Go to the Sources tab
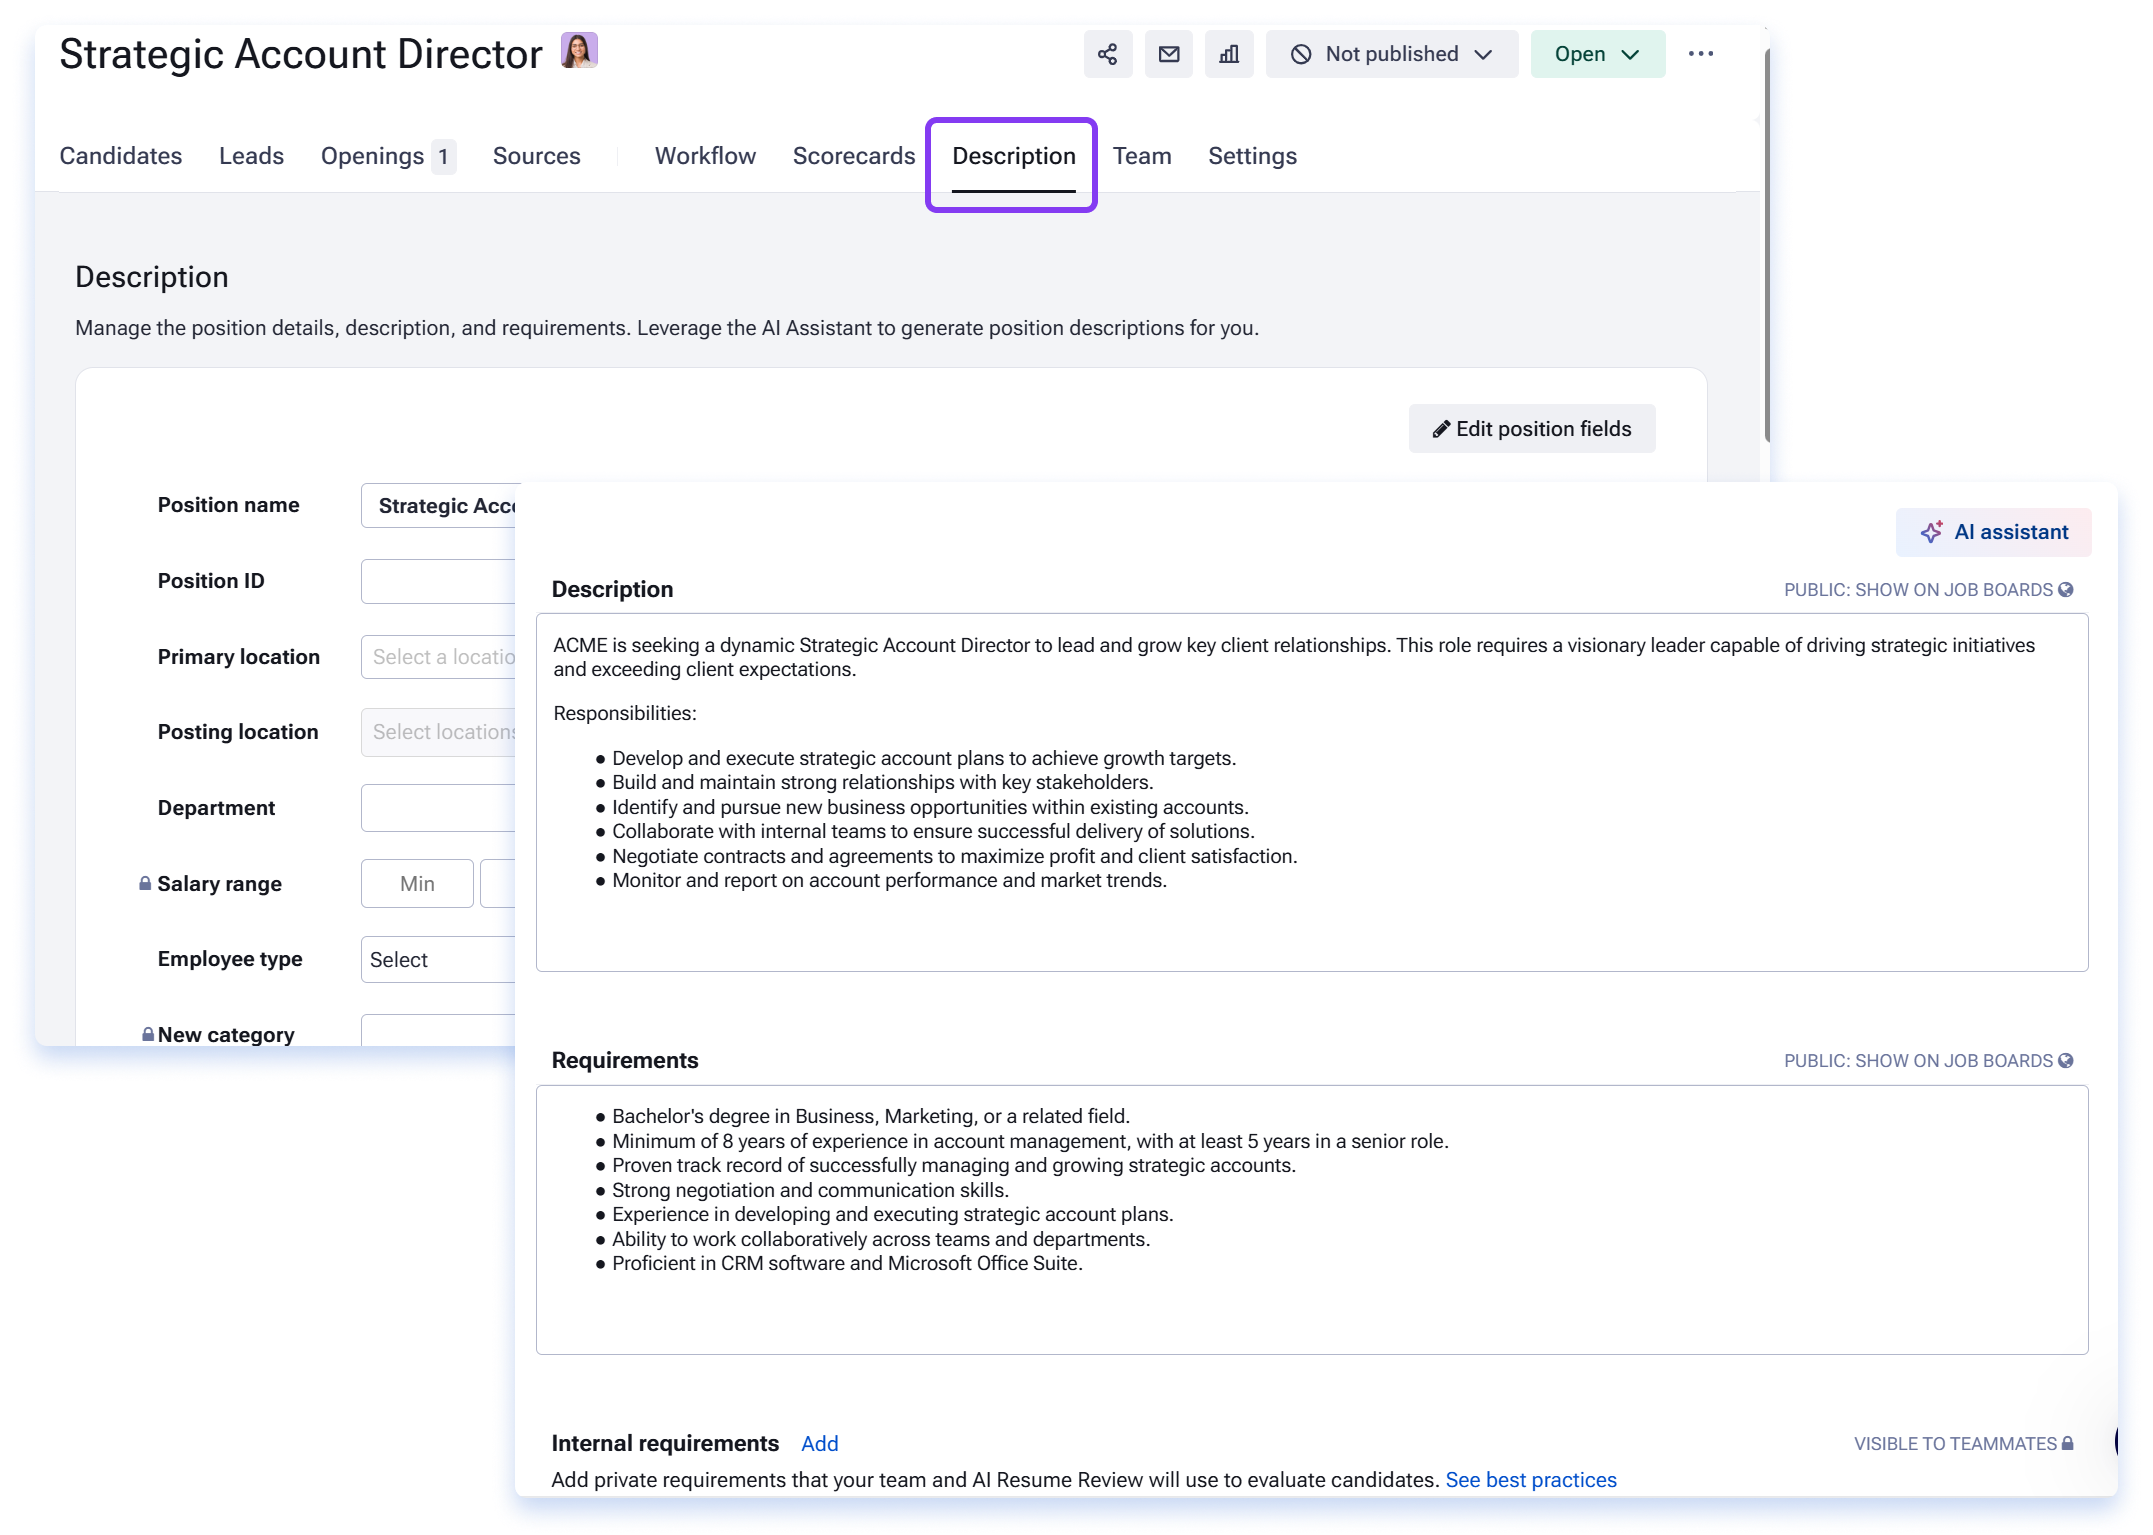 (x=536, y=156)
